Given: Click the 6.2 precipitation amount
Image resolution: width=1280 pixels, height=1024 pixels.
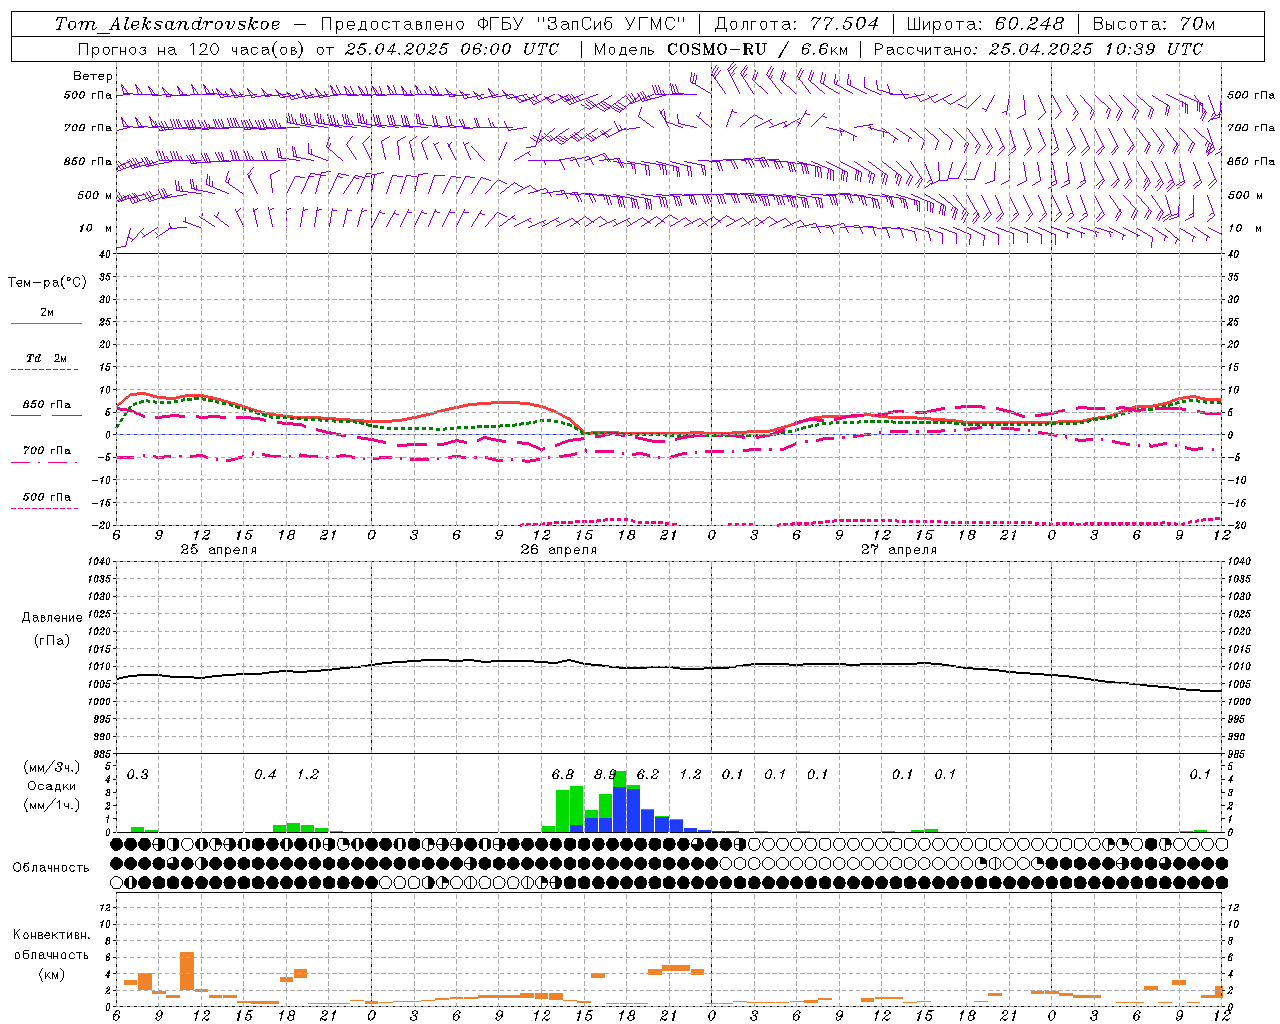Looking at the screenshot, I should [648, 774].
